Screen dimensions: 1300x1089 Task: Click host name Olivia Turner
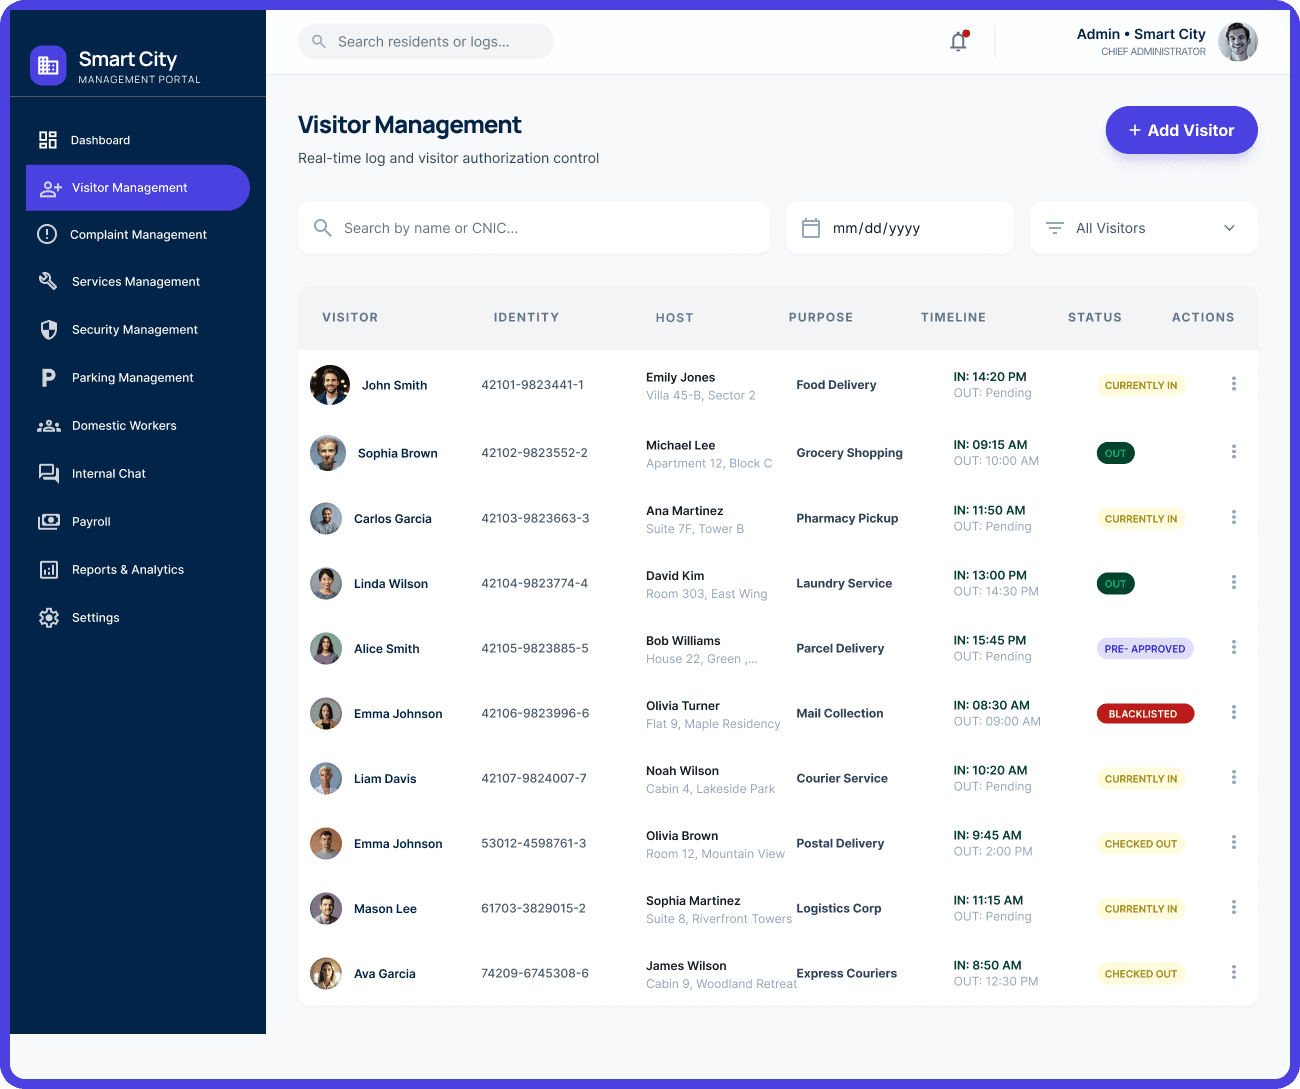tap(683, 706)
